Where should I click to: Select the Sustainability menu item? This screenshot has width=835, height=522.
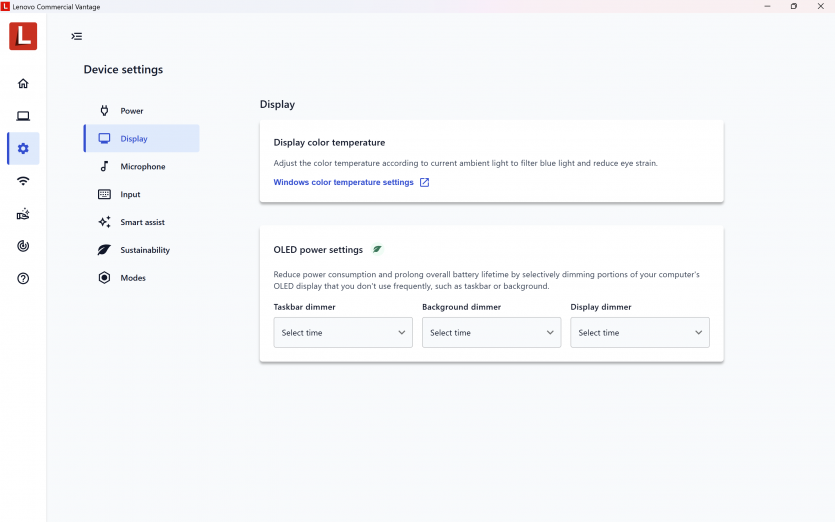(145, 250)
